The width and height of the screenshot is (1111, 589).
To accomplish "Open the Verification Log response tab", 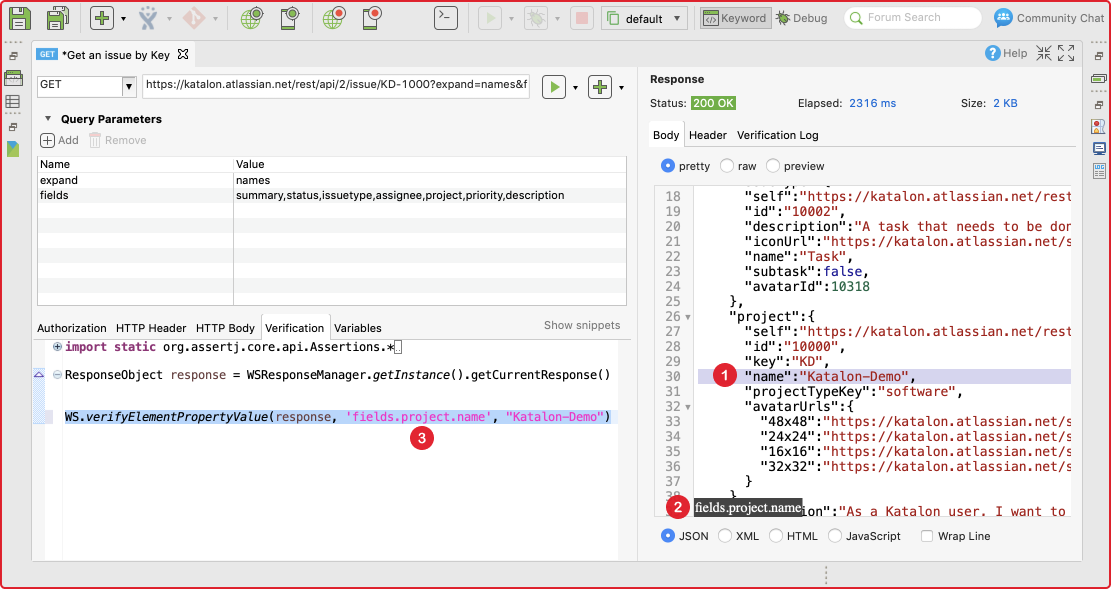I will pyautogui.click(x=777, y=135).
